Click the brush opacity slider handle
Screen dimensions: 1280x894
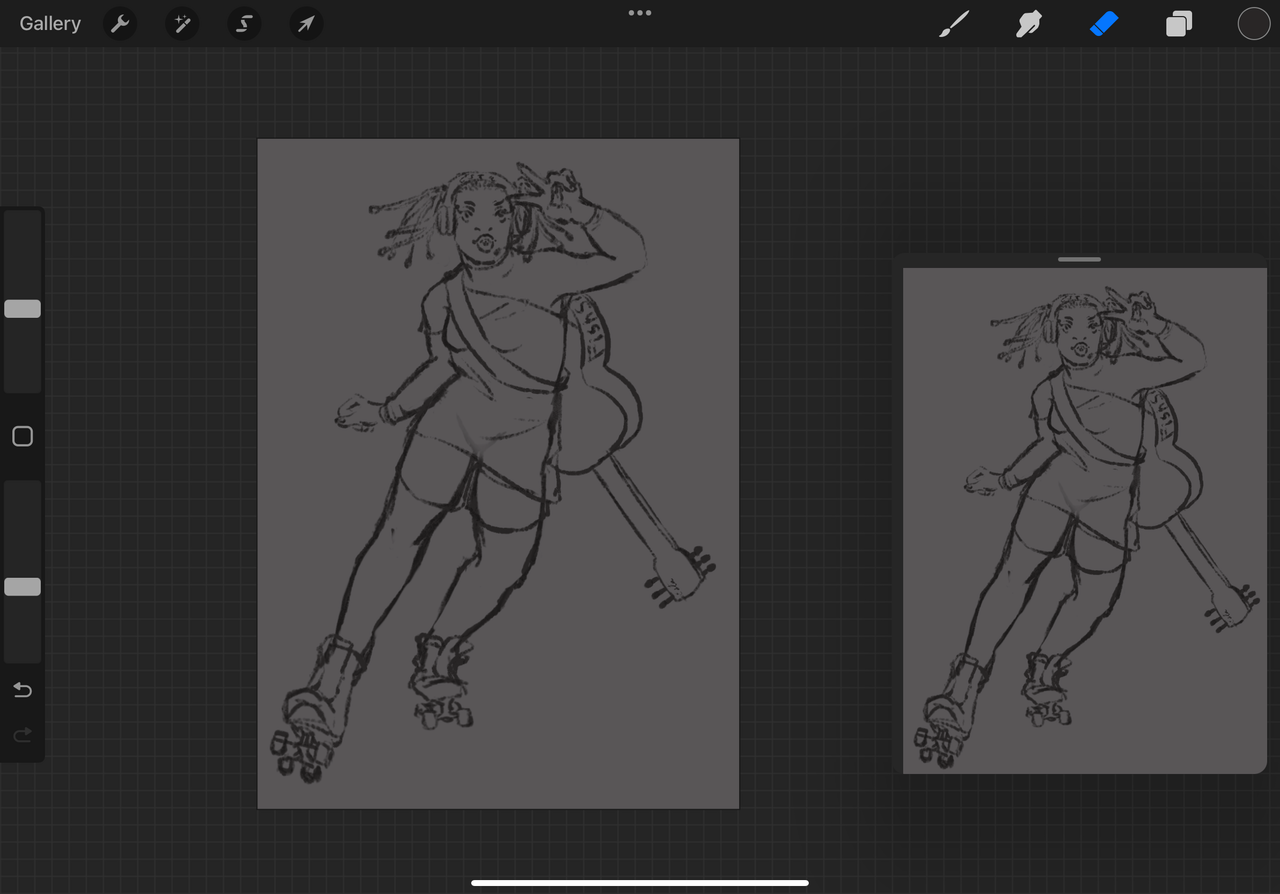coord(22,587)
